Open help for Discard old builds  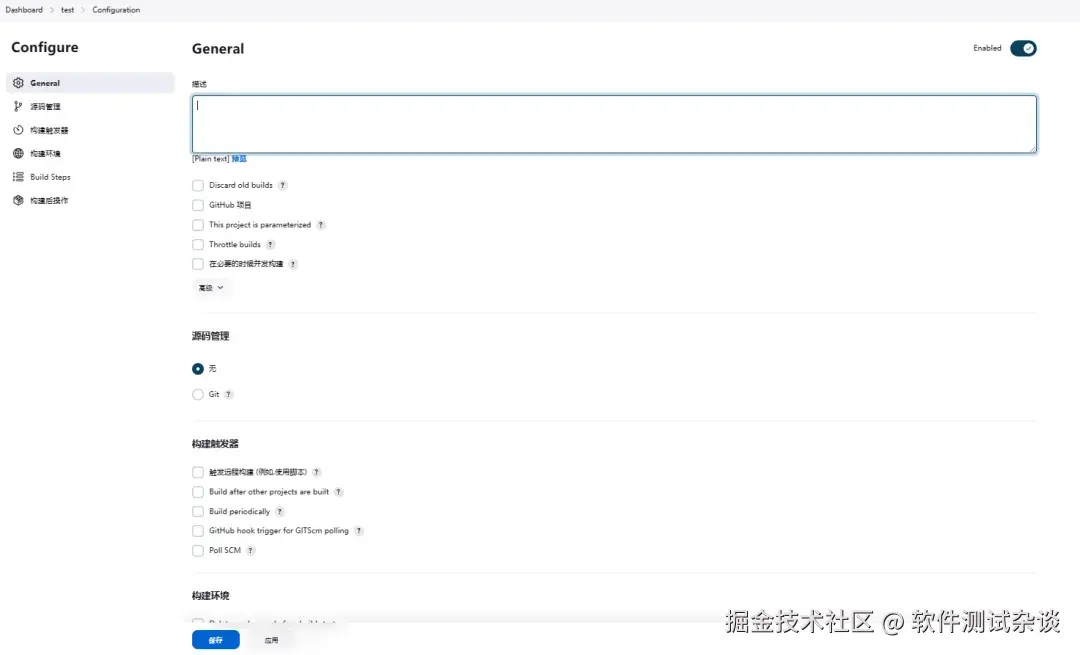(283, 185)
